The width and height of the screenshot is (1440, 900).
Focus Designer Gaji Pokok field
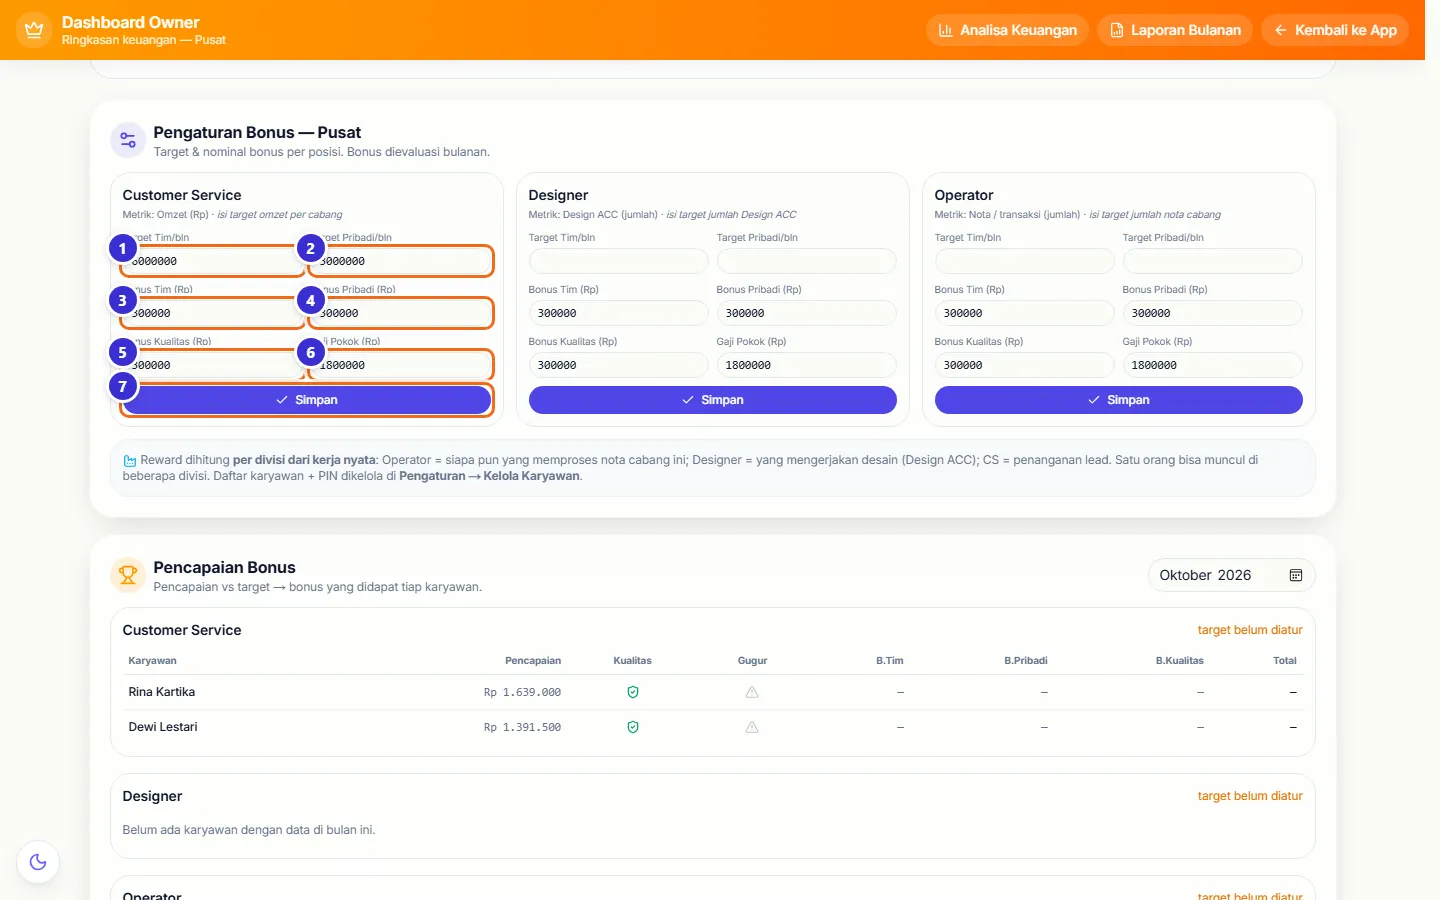point(806,365)
